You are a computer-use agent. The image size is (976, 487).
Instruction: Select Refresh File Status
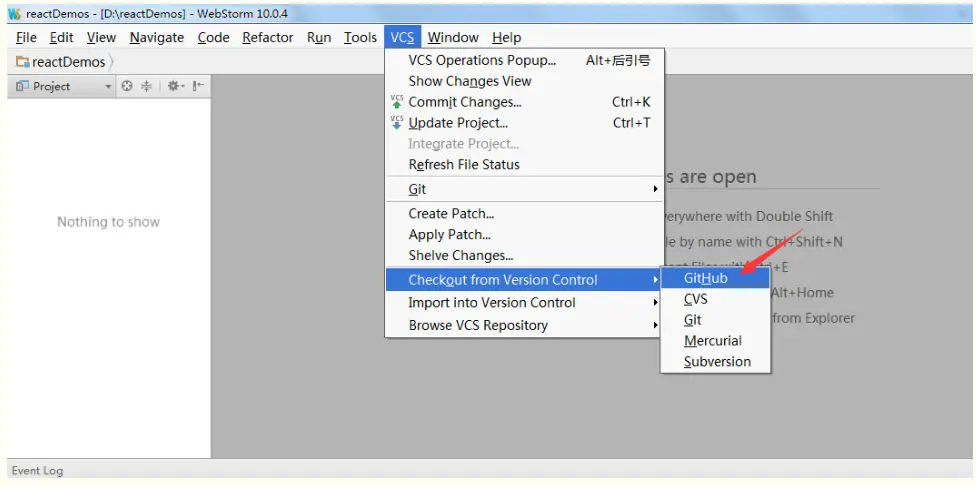point(525,164)
